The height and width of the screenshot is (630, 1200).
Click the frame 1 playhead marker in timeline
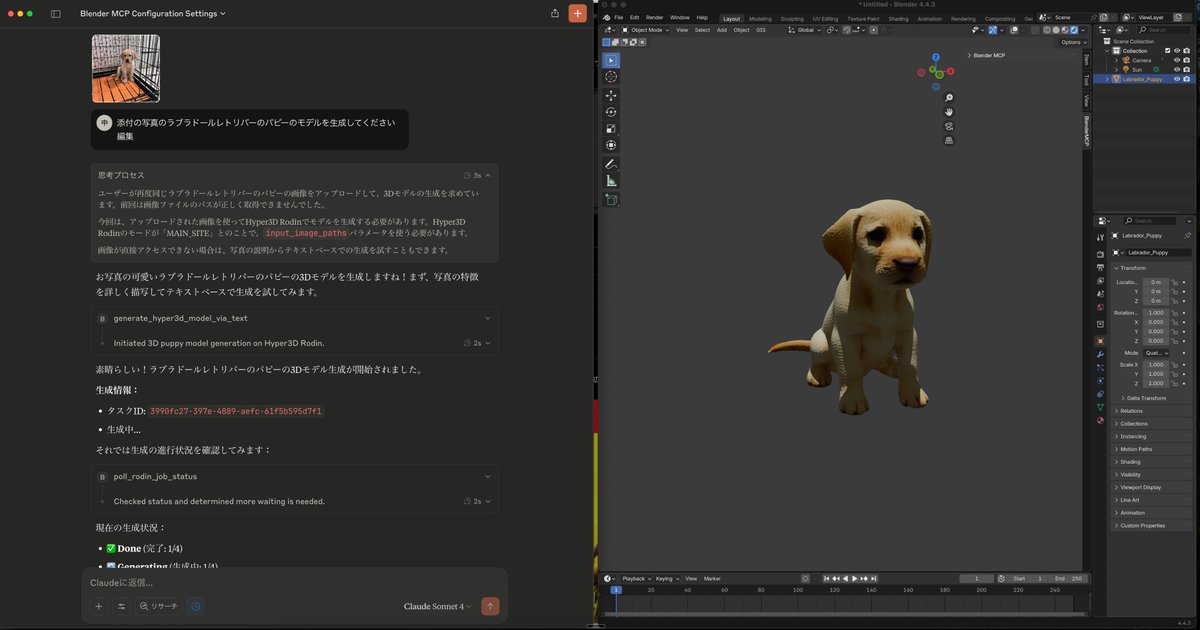pos(616,590)
